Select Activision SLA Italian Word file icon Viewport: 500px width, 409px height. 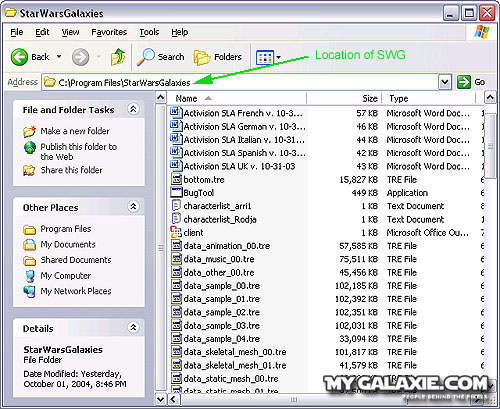(176, 139)
